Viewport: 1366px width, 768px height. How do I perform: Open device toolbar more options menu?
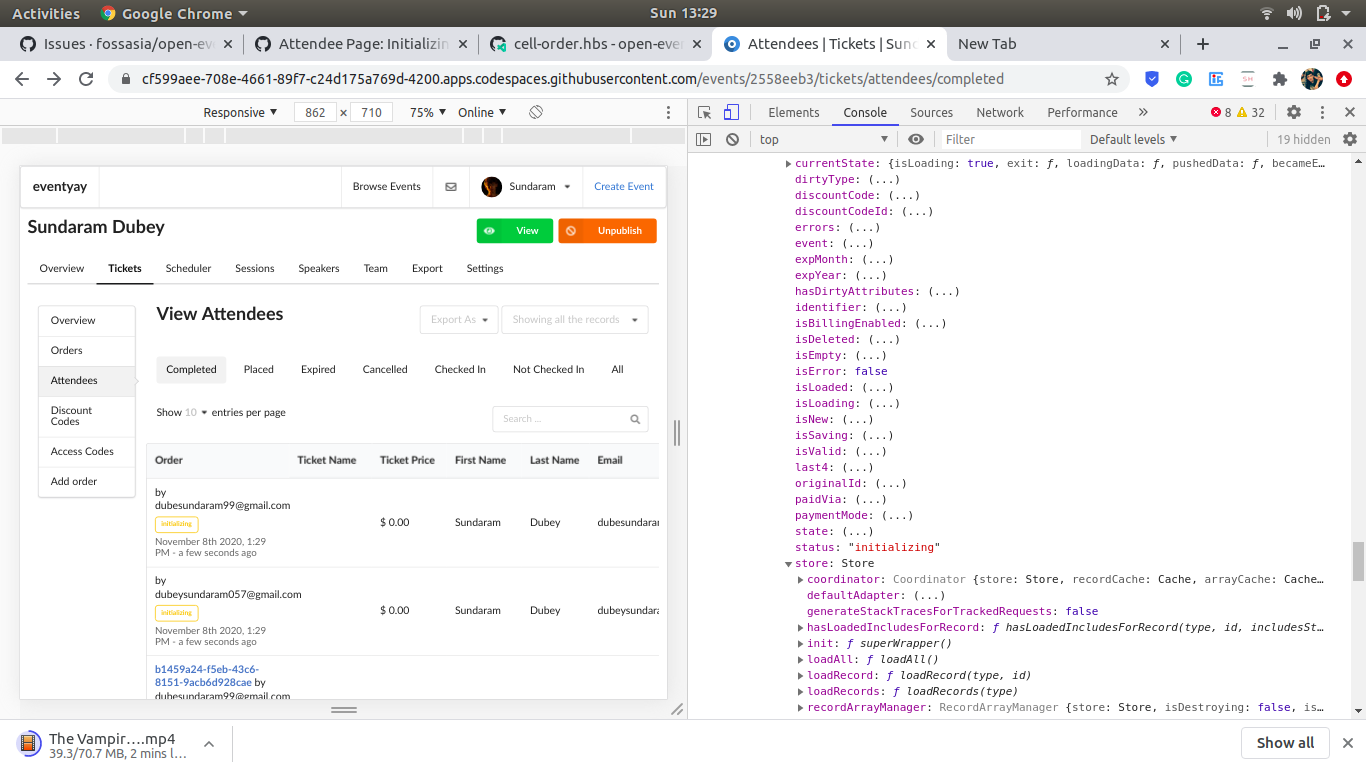pyautogui.click(x=669, y=112)
